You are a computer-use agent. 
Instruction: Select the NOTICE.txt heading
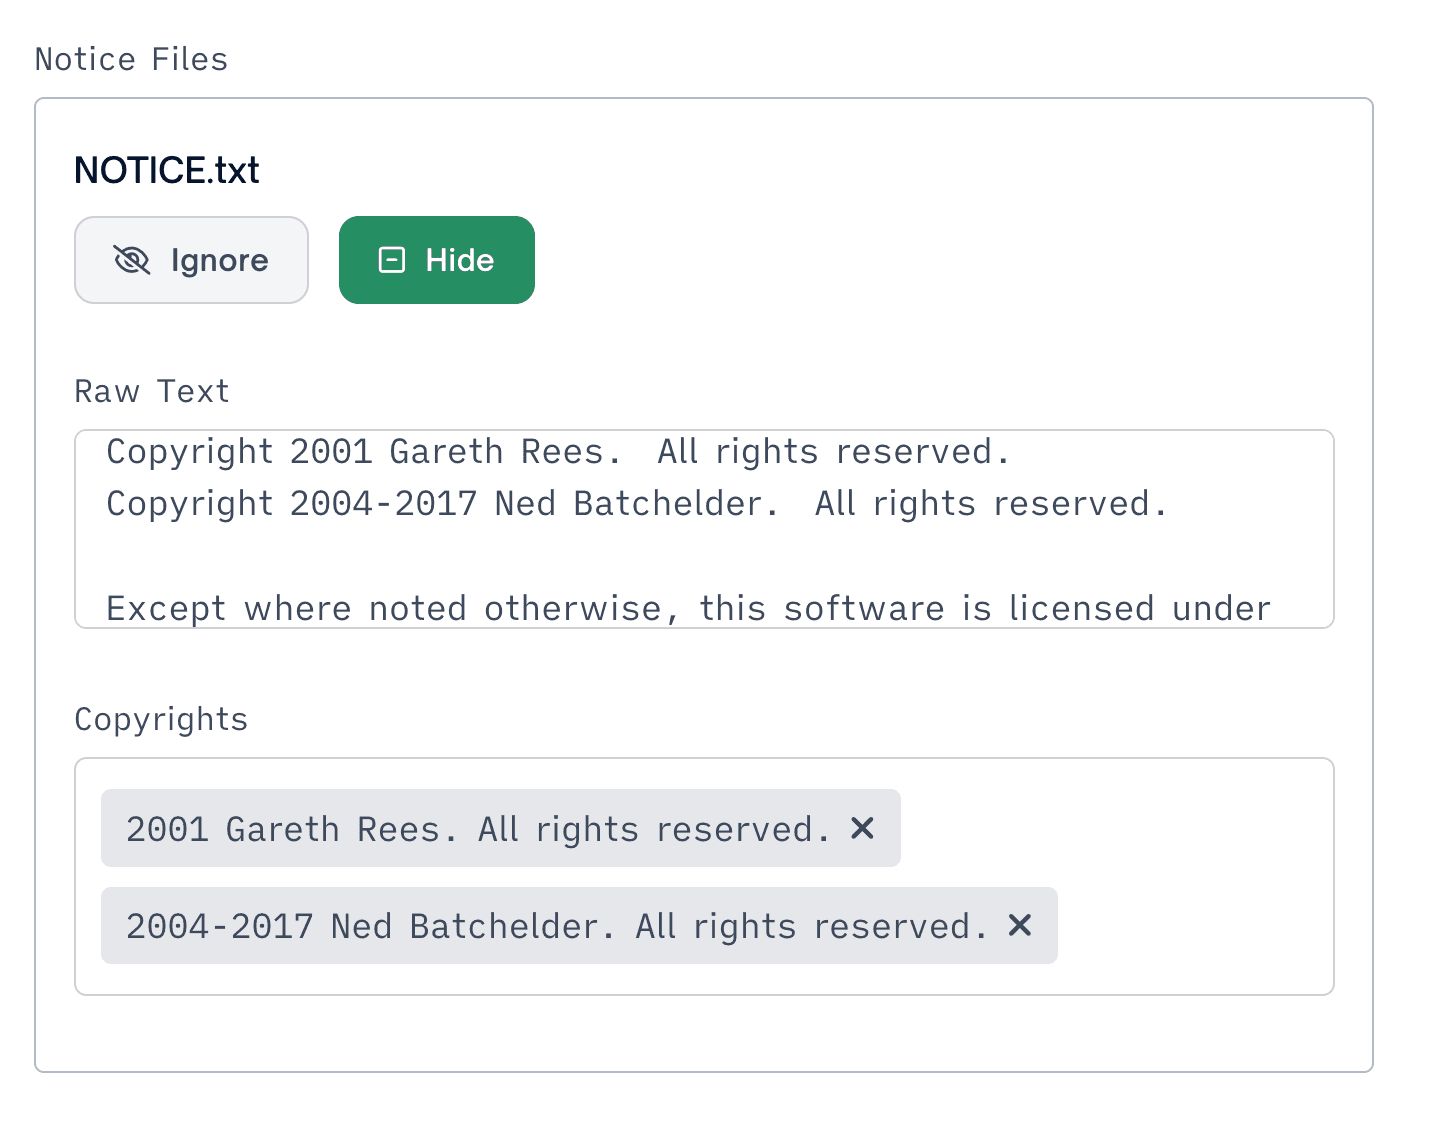click(166, 169)
